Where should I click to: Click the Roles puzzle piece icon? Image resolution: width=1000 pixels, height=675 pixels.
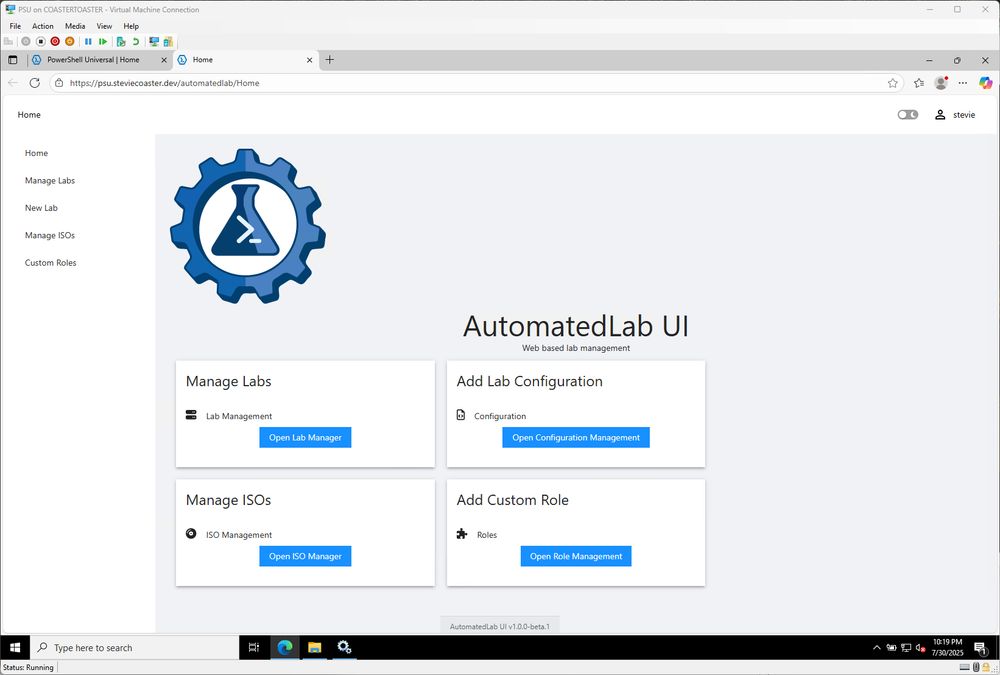pos(462,533)
